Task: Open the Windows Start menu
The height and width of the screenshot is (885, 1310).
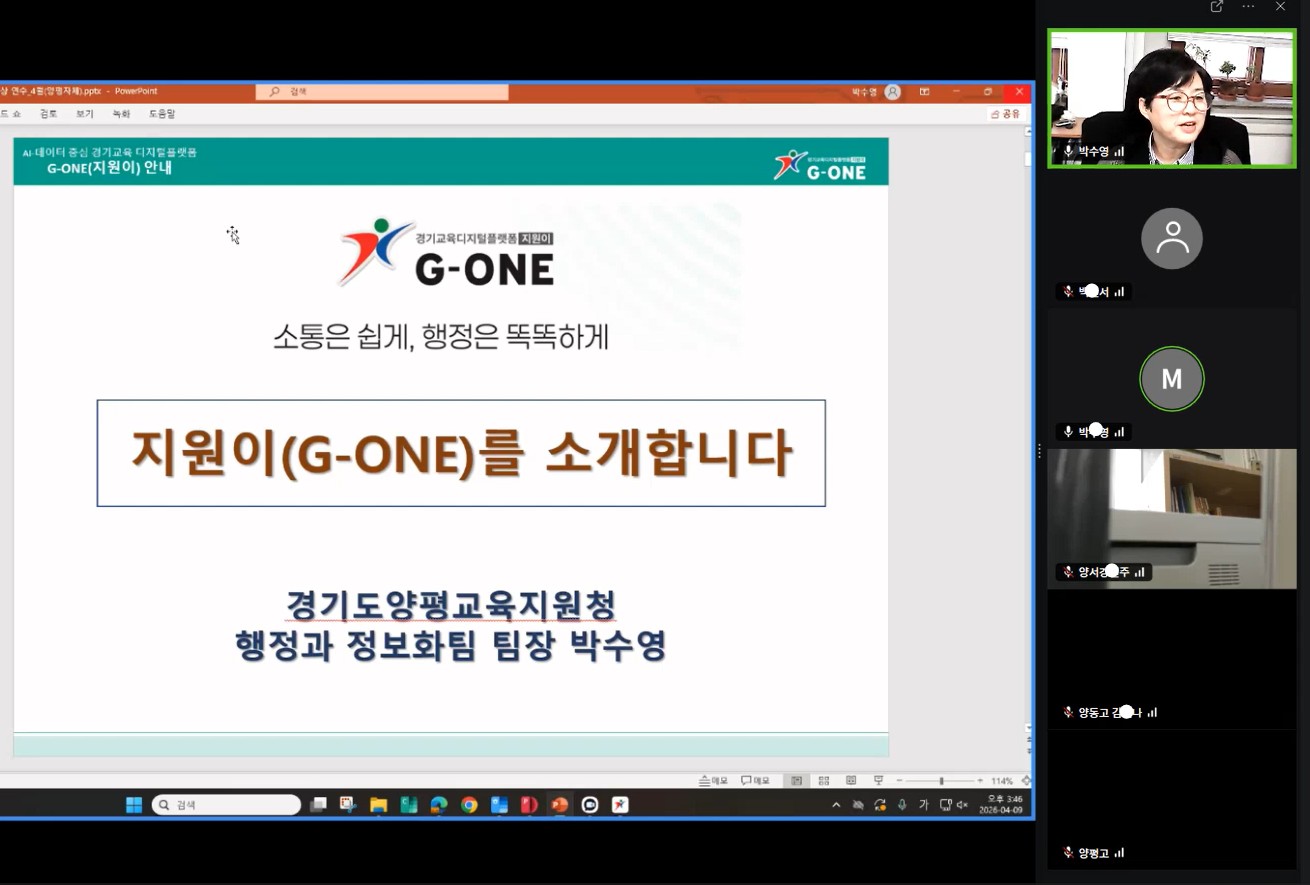Action: [x=134, y=805]
